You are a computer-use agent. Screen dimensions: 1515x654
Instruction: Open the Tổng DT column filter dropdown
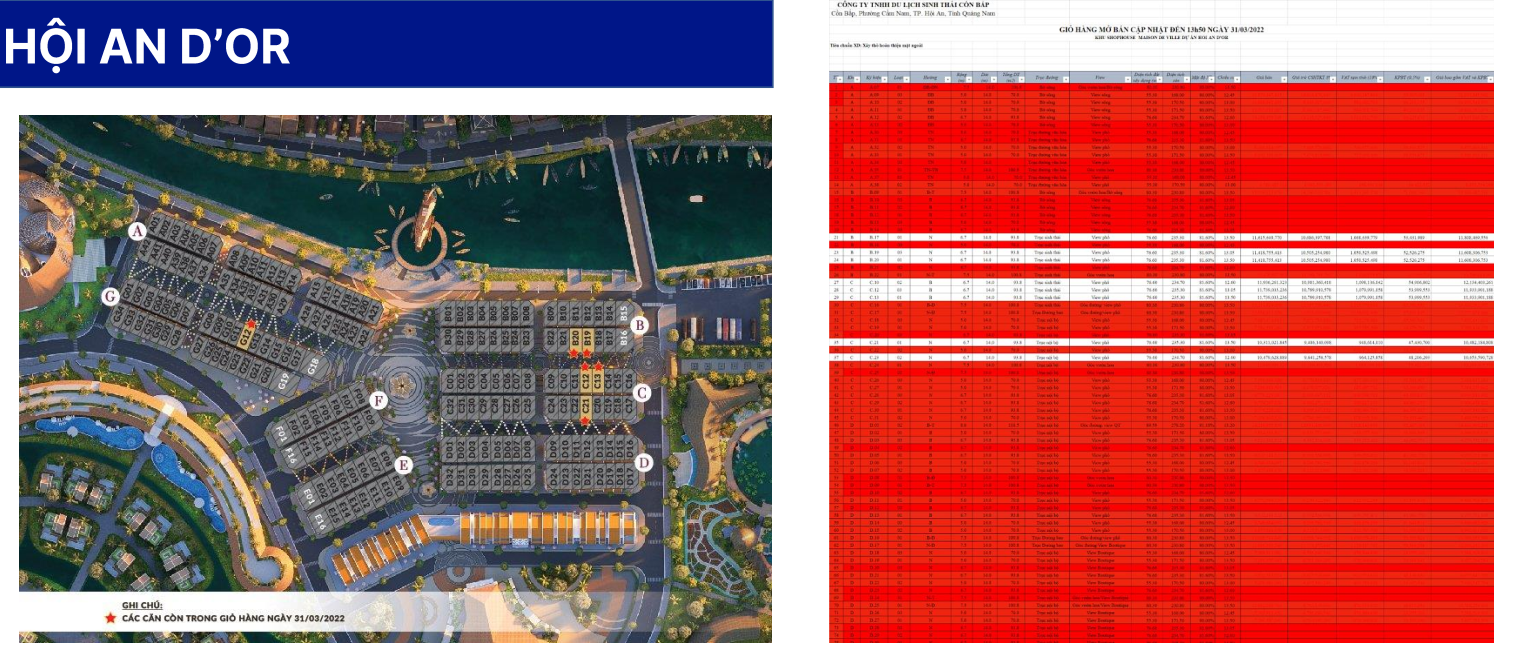1020,77
